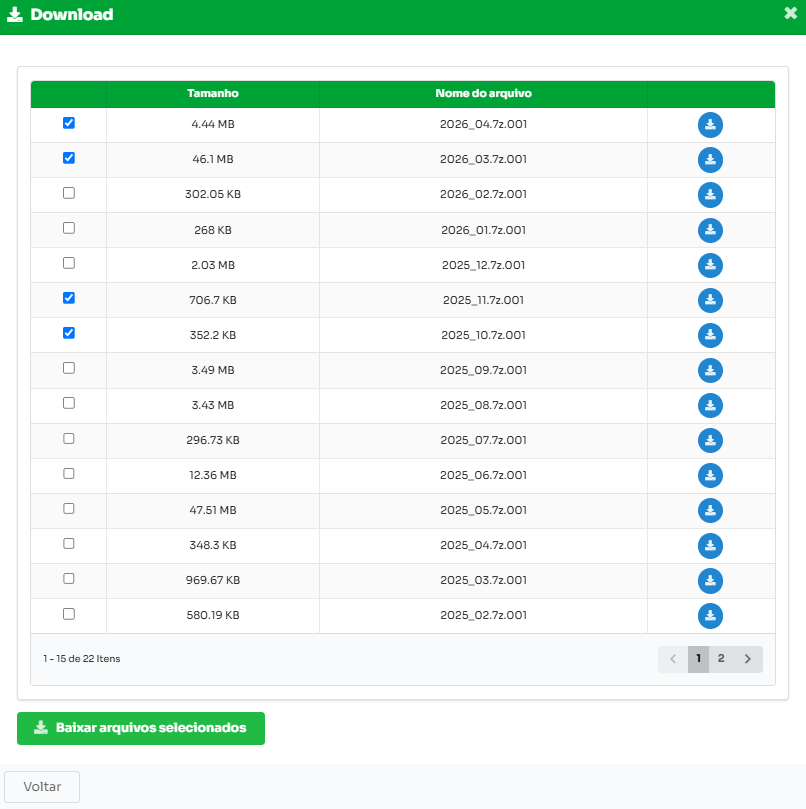The image size is (806, 809).
Task: Click the Tamanho column header
Action: (213, 93)
